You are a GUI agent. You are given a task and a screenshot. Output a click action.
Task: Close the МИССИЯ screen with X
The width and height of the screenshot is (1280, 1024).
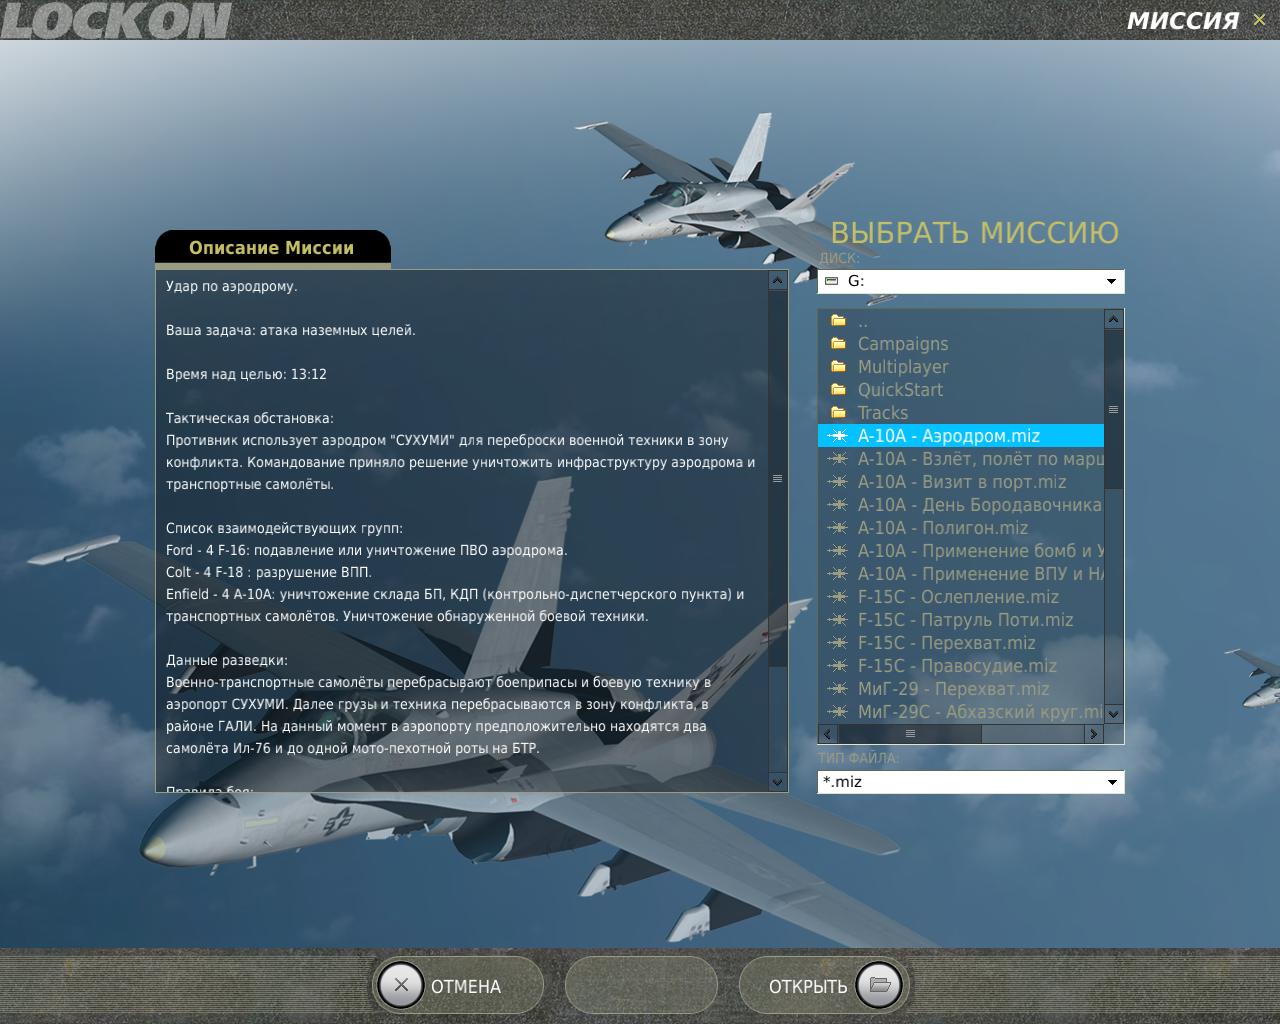click(1259, 20)
